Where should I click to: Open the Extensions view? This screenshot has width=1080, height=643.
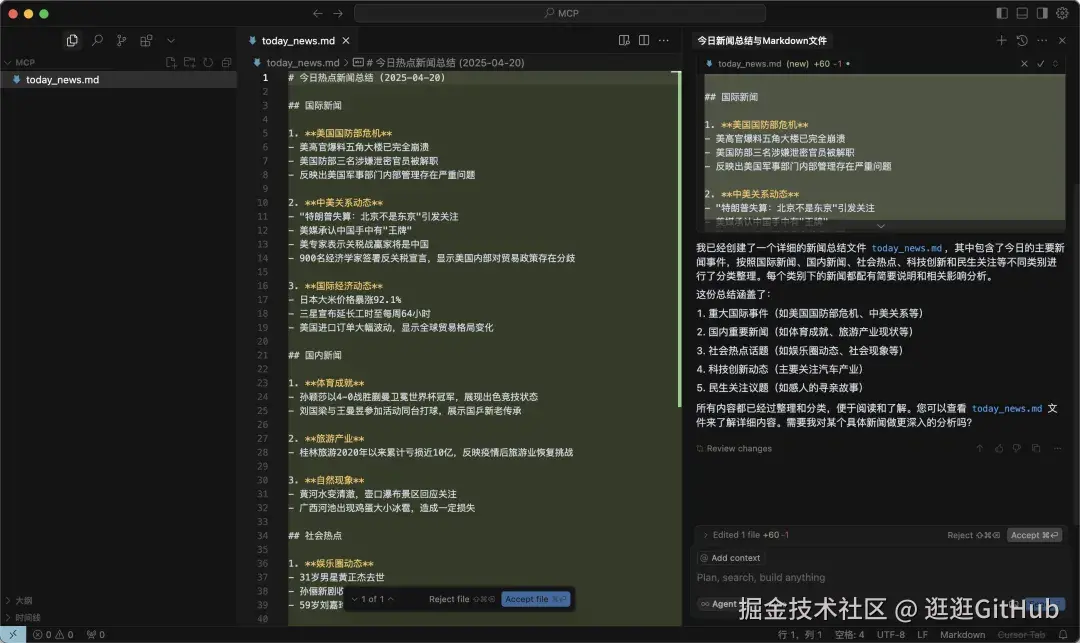pyautogui.click(x=146, y=39)
